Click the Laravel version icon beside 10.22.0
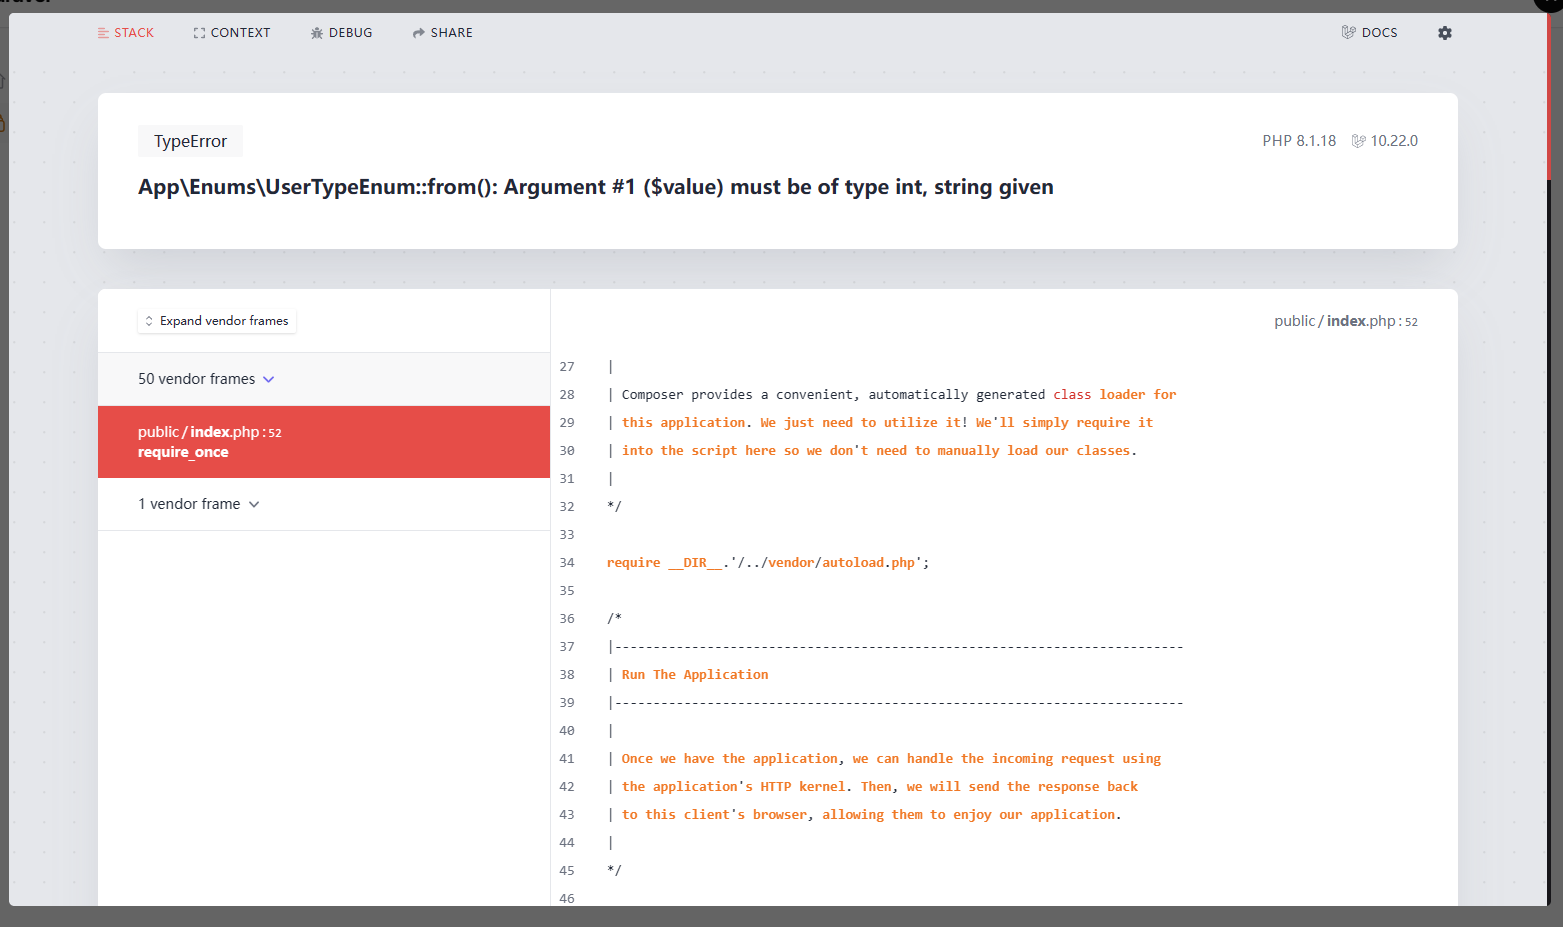The height and width of the screenshot is (927, 1563). 1358,140
